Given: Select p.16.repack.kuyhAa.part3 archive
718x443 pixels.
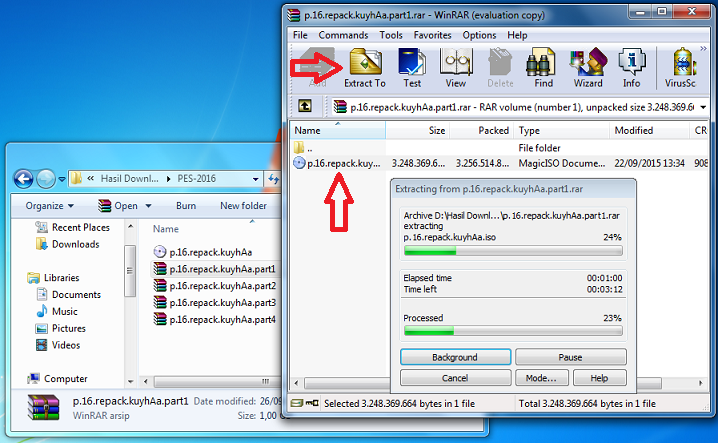Looking at the screenshot, I should (215, 303).
